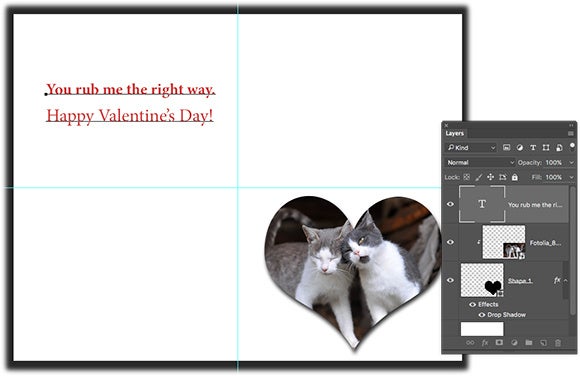Image resolution: width=580 pixels, height=376 pixels.
Task: Create new layer icon
Action: (543, 343)
